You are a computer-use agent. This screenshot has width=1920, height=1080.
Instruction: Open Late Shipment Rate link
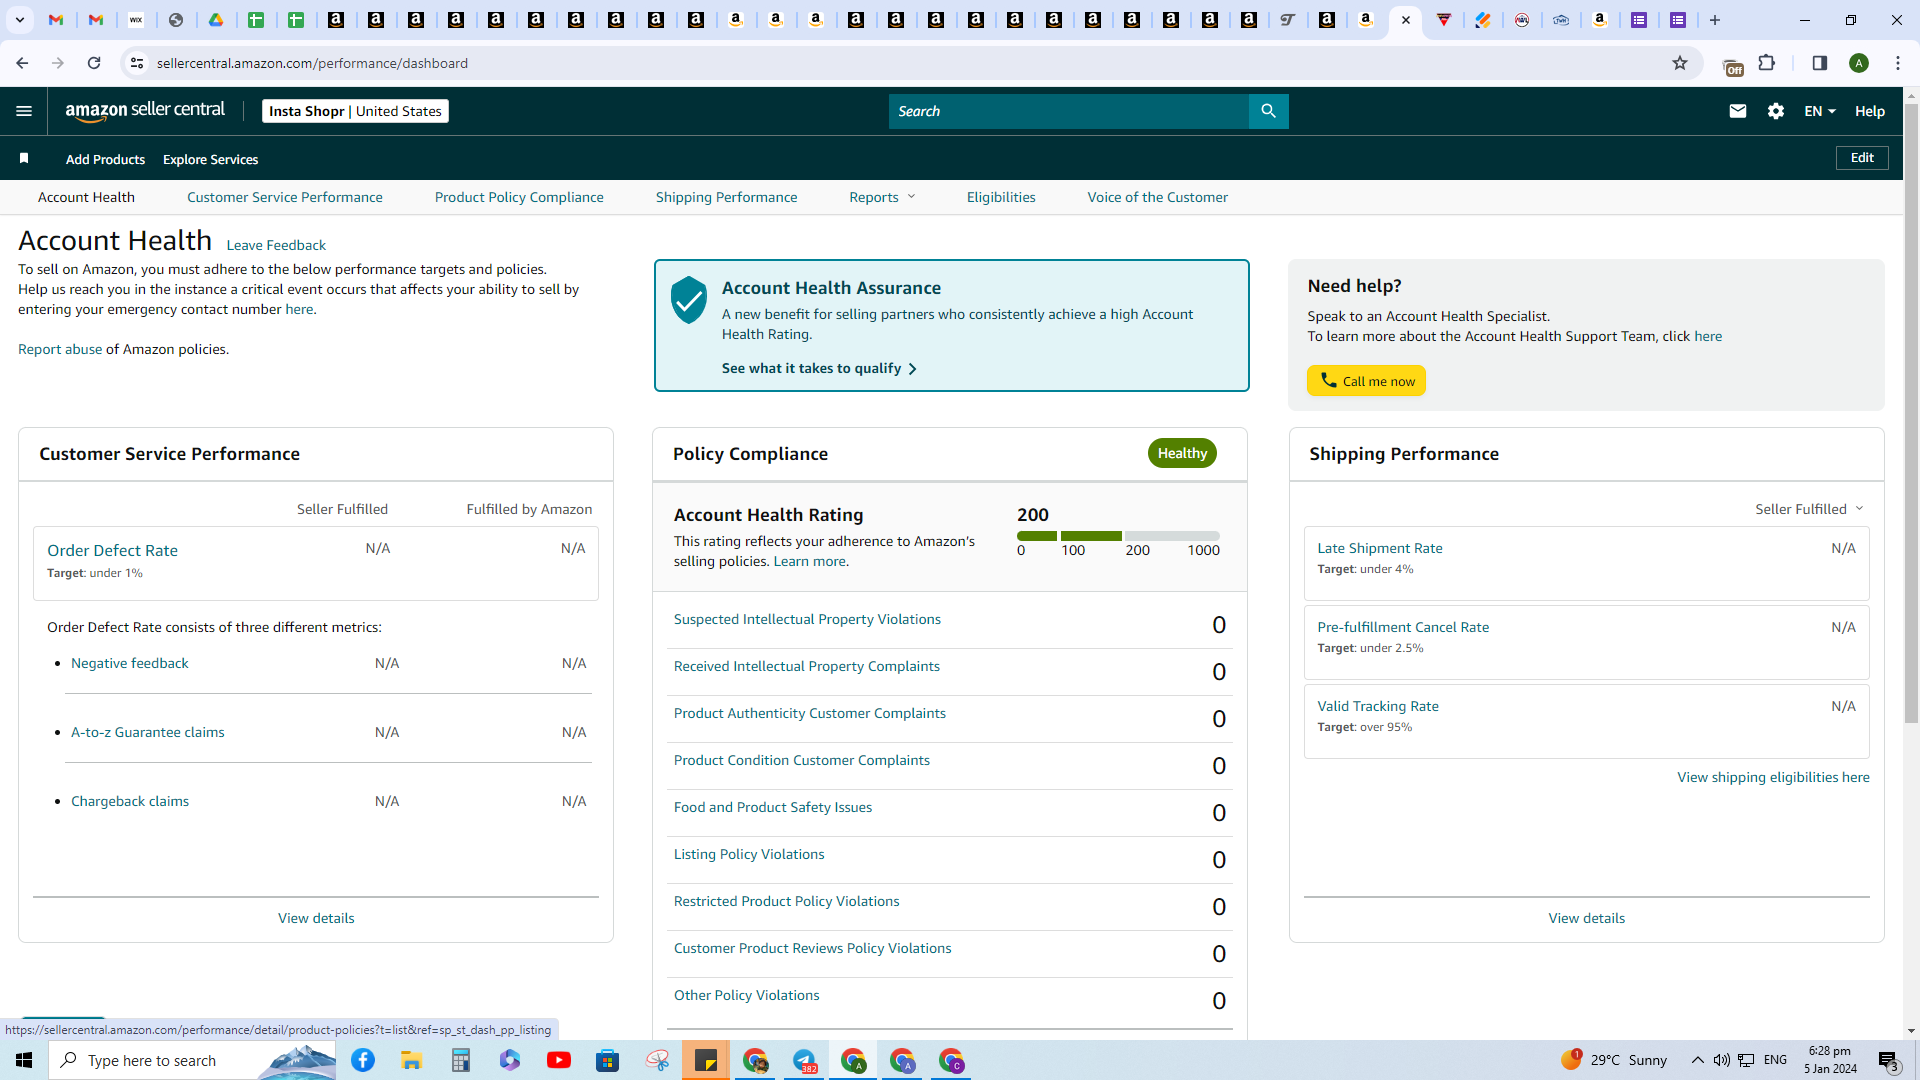click(x=1380, y=548)
